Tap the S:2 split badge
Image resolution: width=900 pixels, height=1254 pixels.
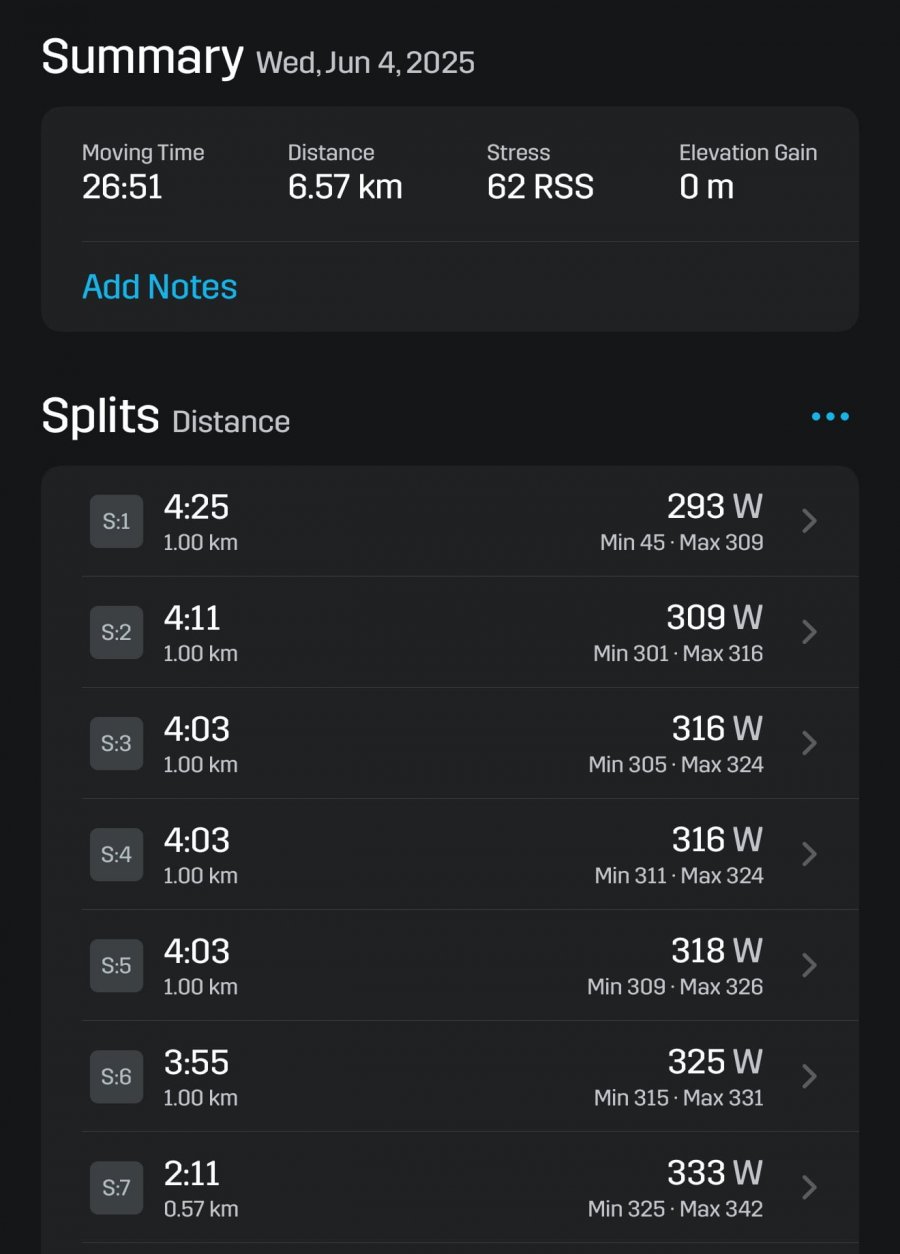pos(116,632)
